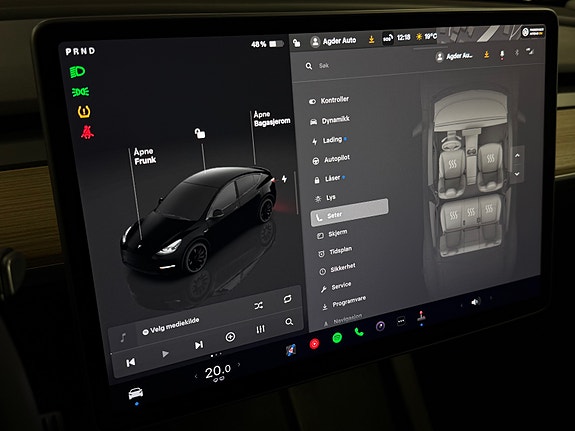575x431 pixels.
Task: Open Velg mediekilde source selector
Action: [x=171, y=325]
